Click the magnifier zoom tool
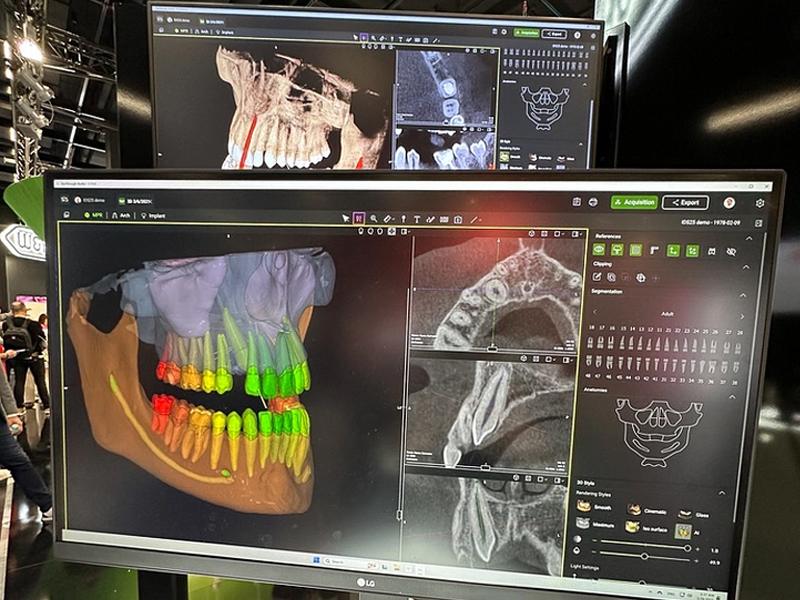Image resolution: width=800 pixels, height=600 pixels. [x=374, y=218]
